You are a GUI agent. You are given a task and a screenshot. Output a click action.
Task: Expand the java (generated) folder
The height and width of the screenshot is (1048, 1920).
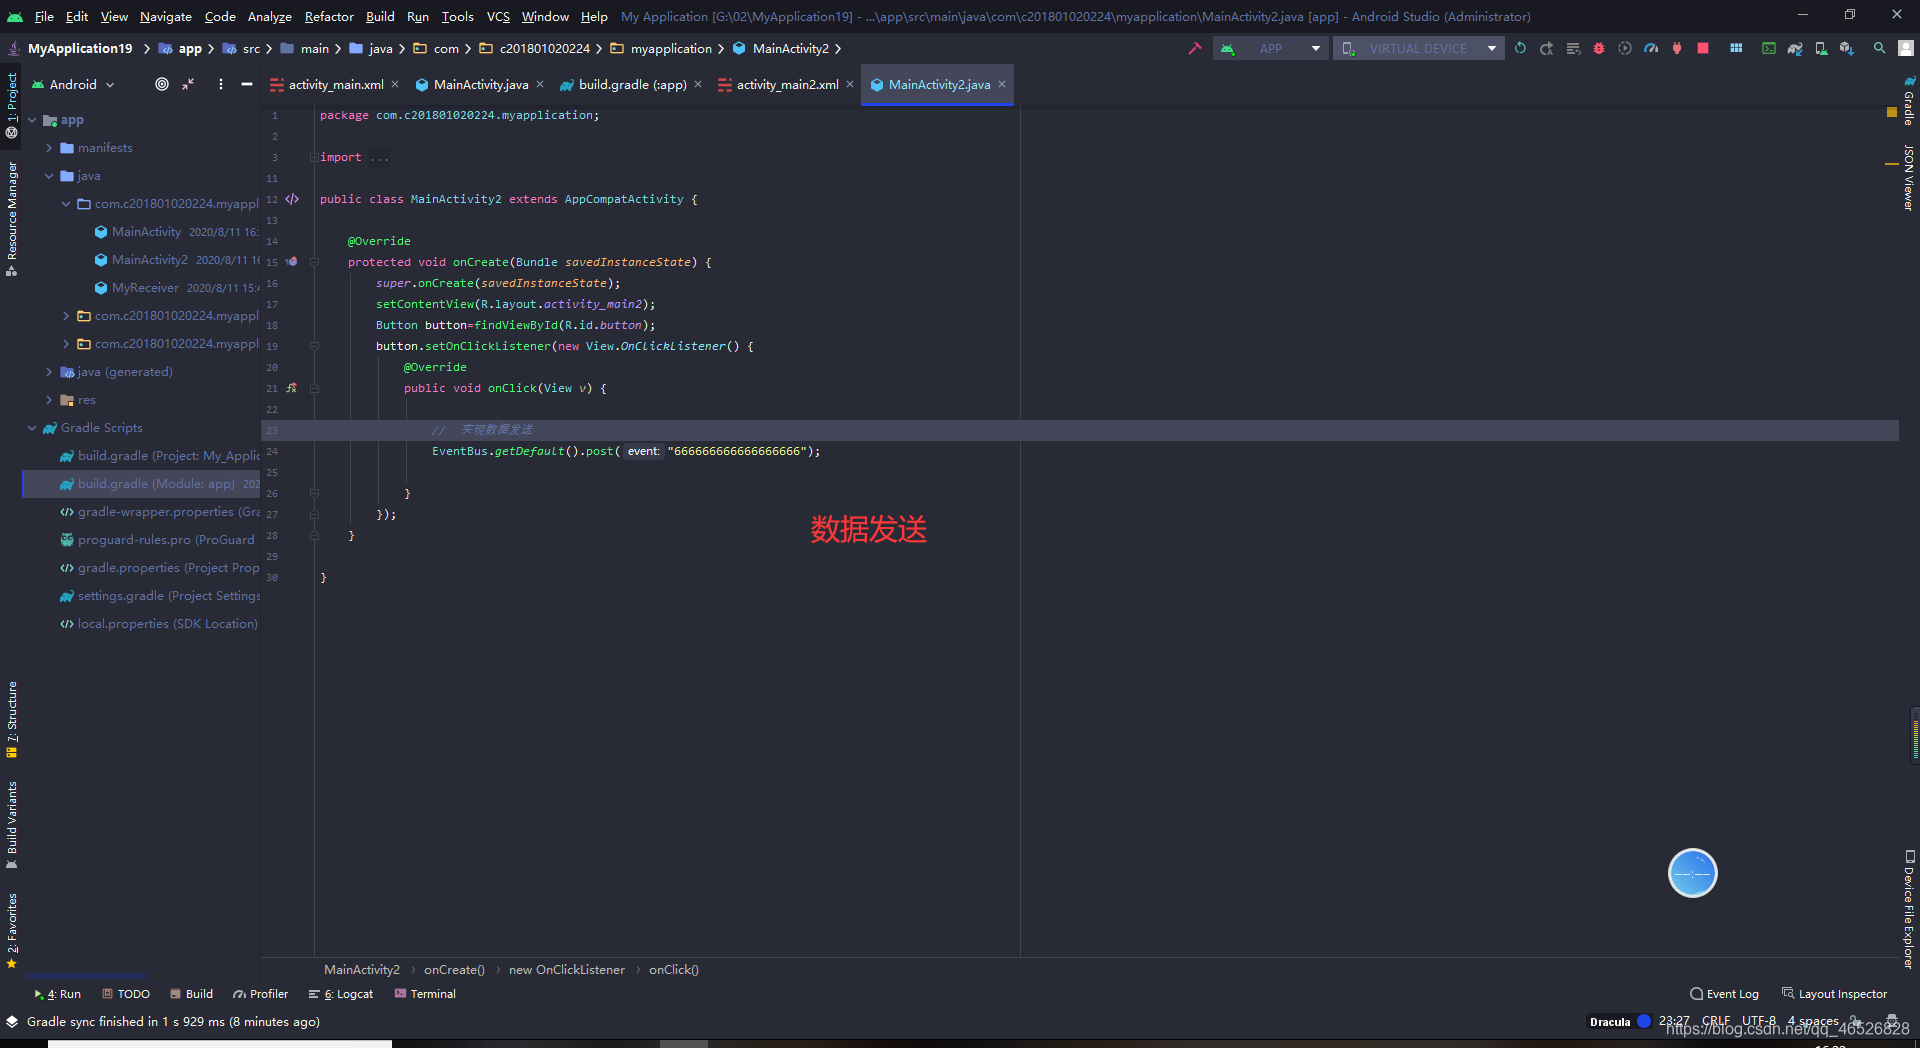49,372
